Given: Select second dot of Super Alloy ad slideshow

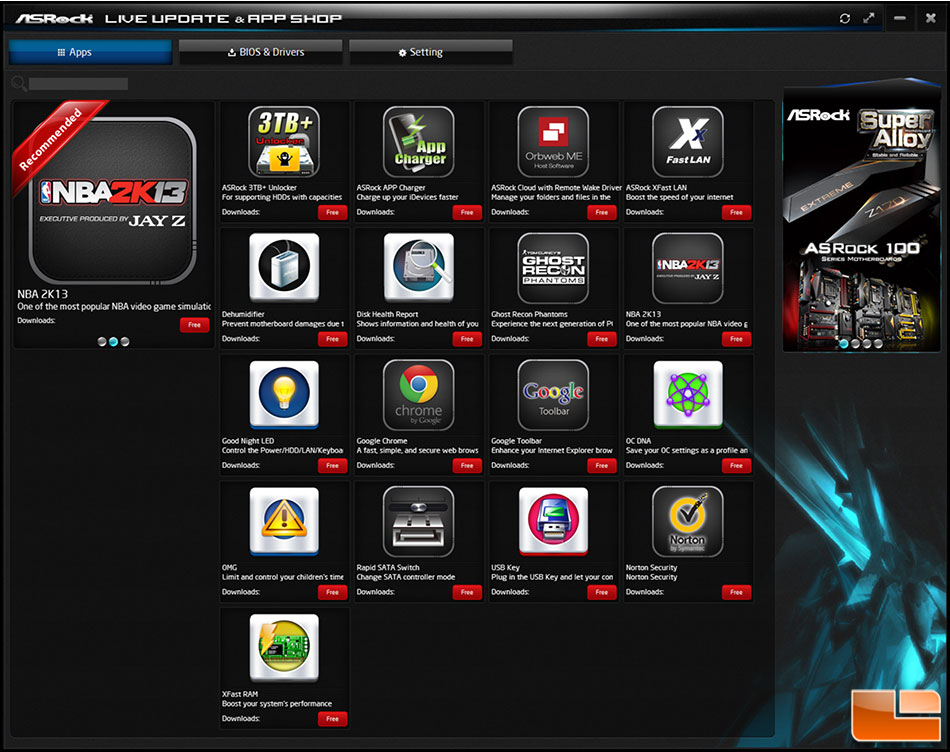Looking at the screenshot, I should pyautogui.click(x=855, y=344).
